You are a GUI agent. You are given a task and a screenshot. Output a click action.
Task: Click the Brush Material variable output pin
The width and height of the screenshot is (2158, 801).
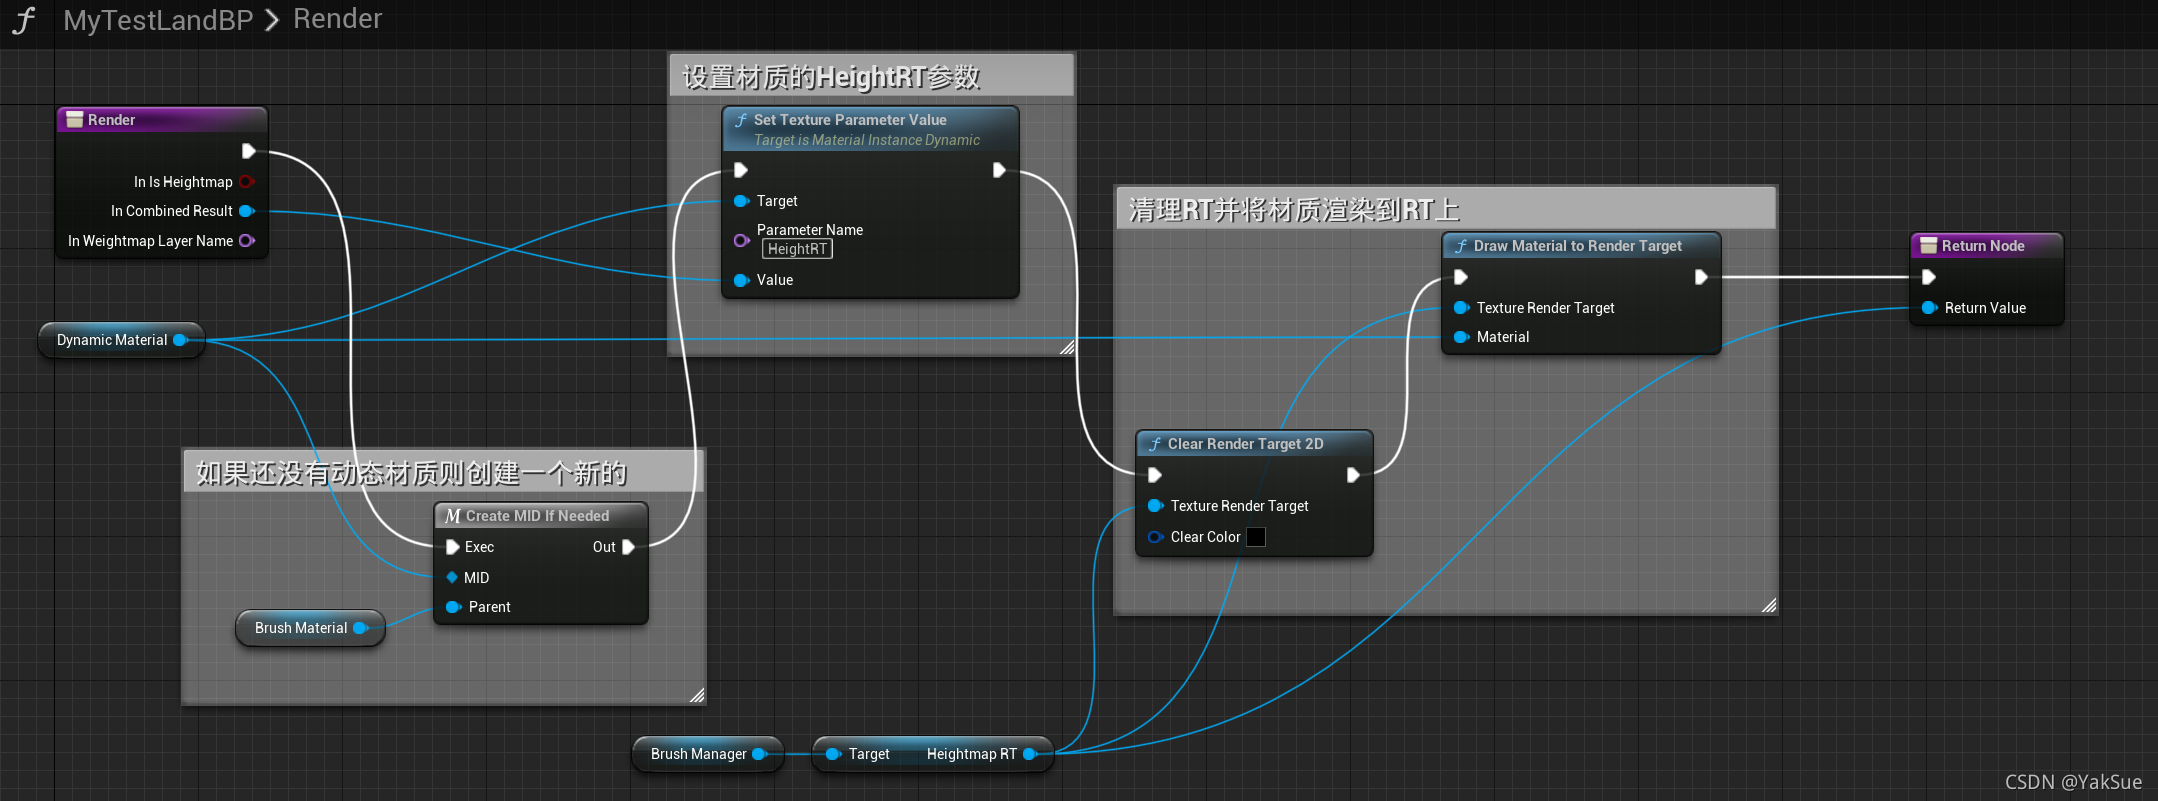360,628
